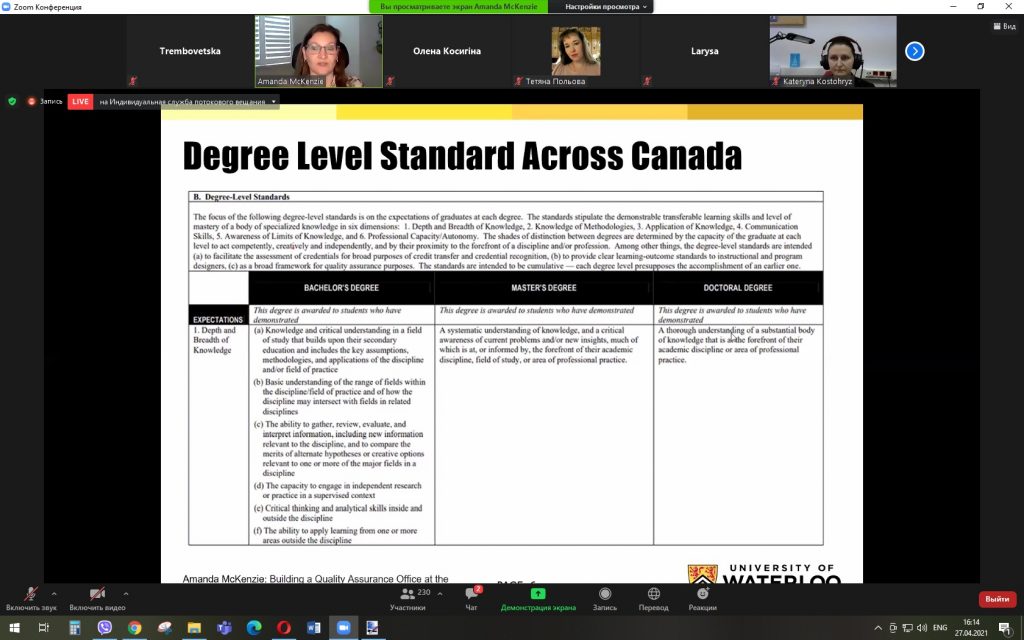This screenshot has width=1024, height=640.
Task: Open the volume control in system tray
Action: tap(922, 628)
